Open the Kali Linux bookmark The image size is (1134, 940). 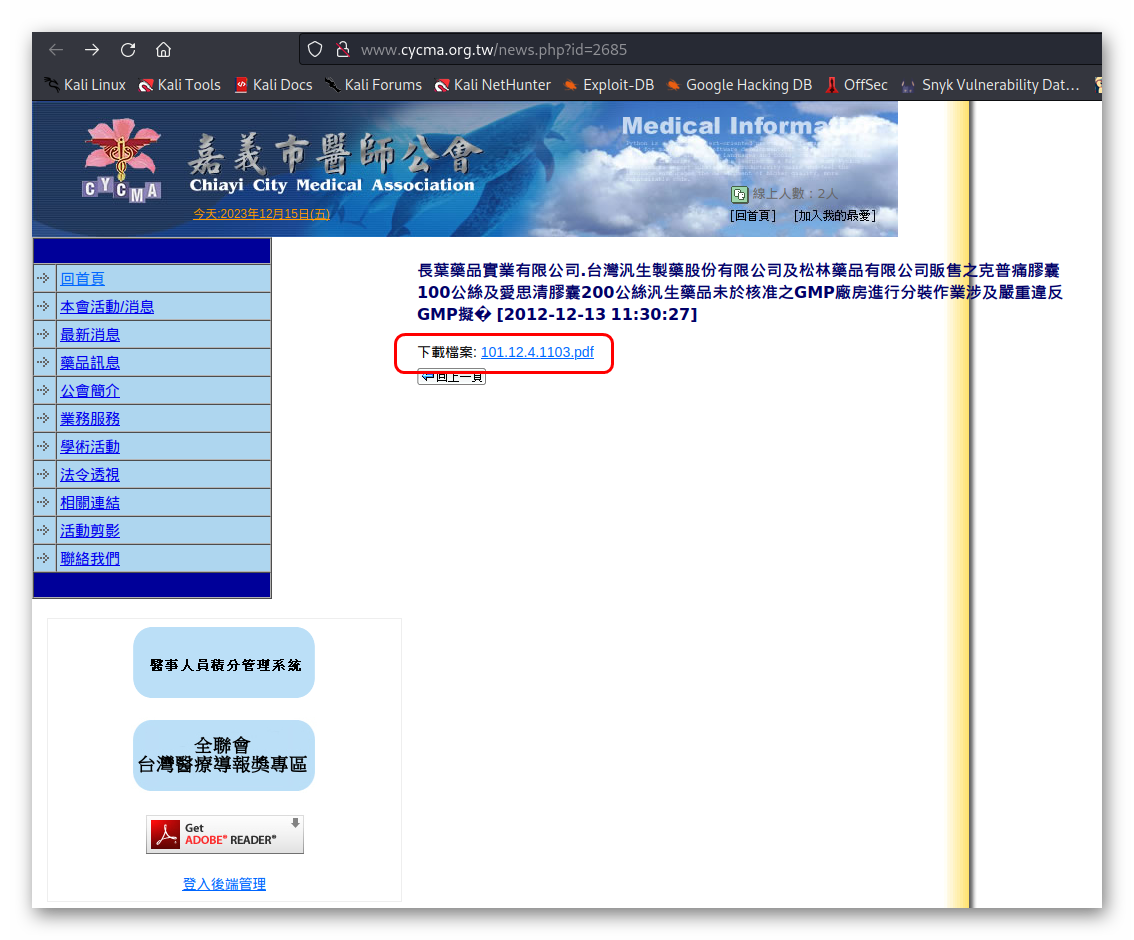click(85, 85)
